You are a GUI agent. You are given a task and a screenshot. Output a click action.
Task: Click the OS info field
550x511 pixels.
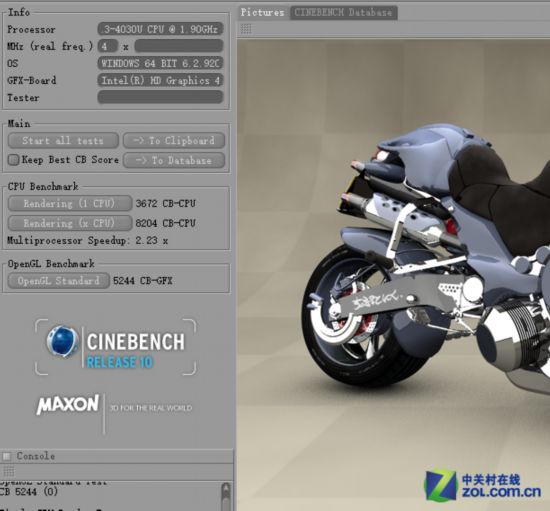160,63
